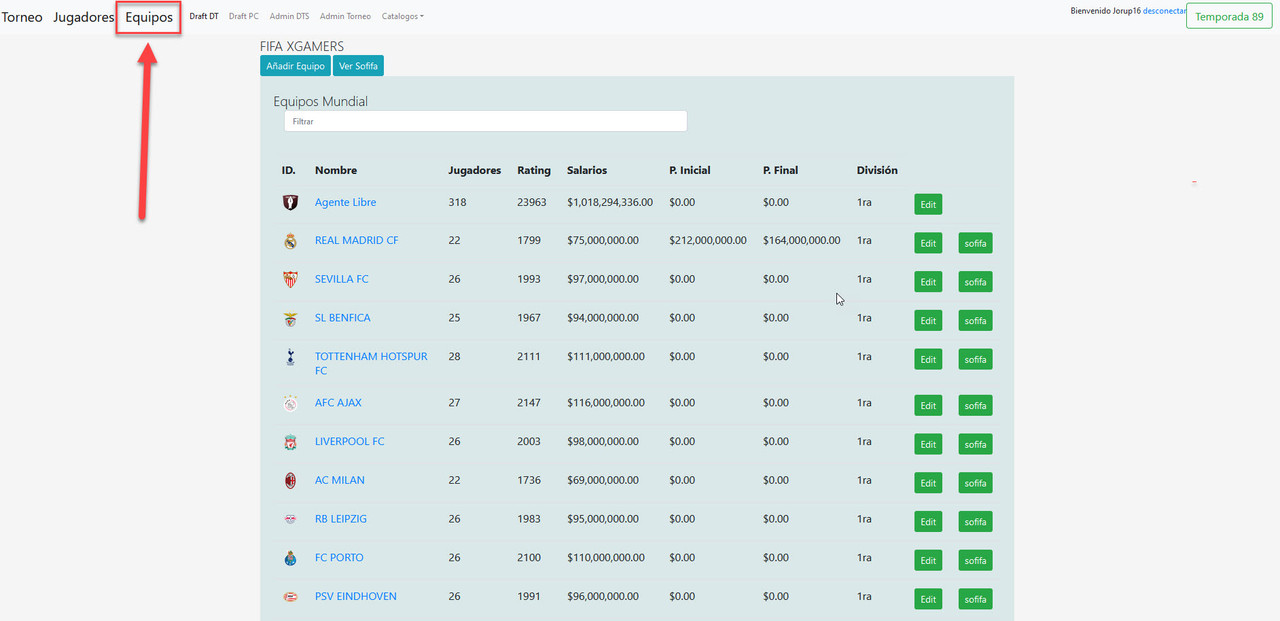Edit the PSV Eindhoven team
Viewport: 1280px width, 621px height.
(x=928, y=599)
